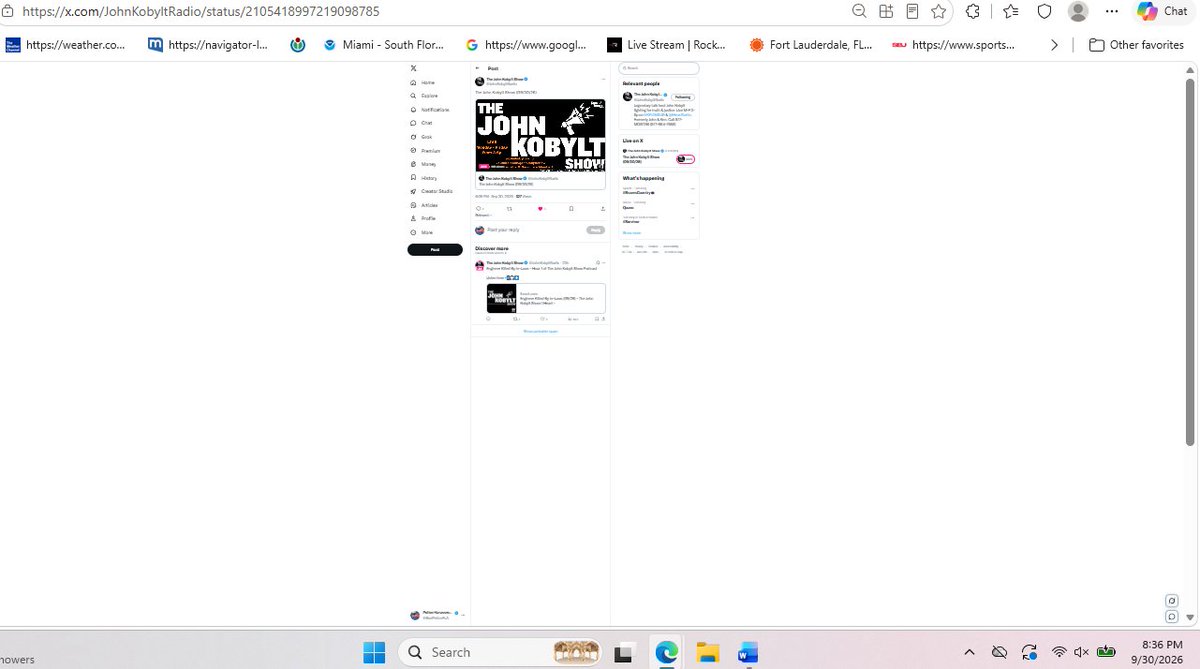Open browser profile avatar
1200x669 pixels.
1078,11
